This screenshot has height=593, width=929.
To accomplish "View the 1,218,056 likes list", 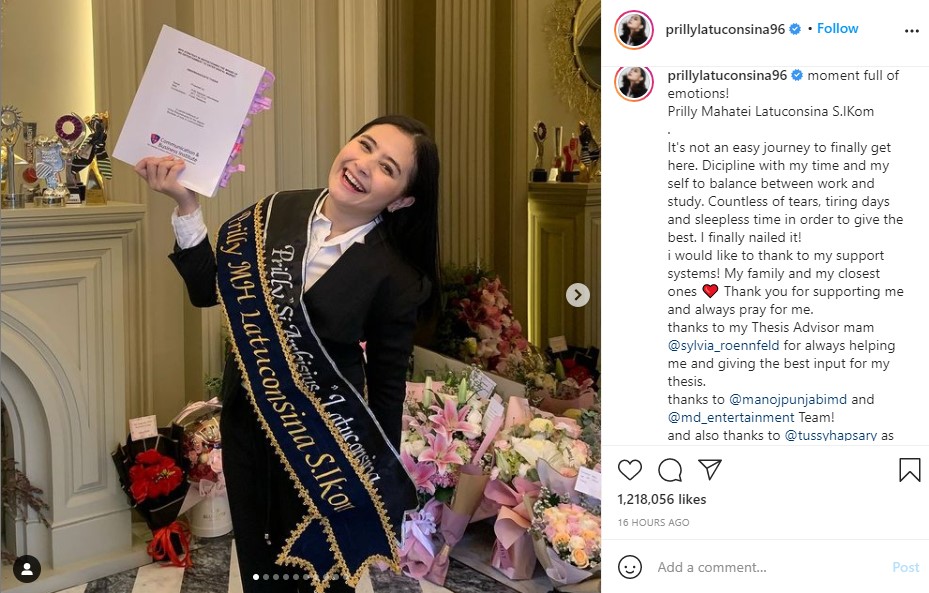I will pyautogui.click(x=662, y=499).
